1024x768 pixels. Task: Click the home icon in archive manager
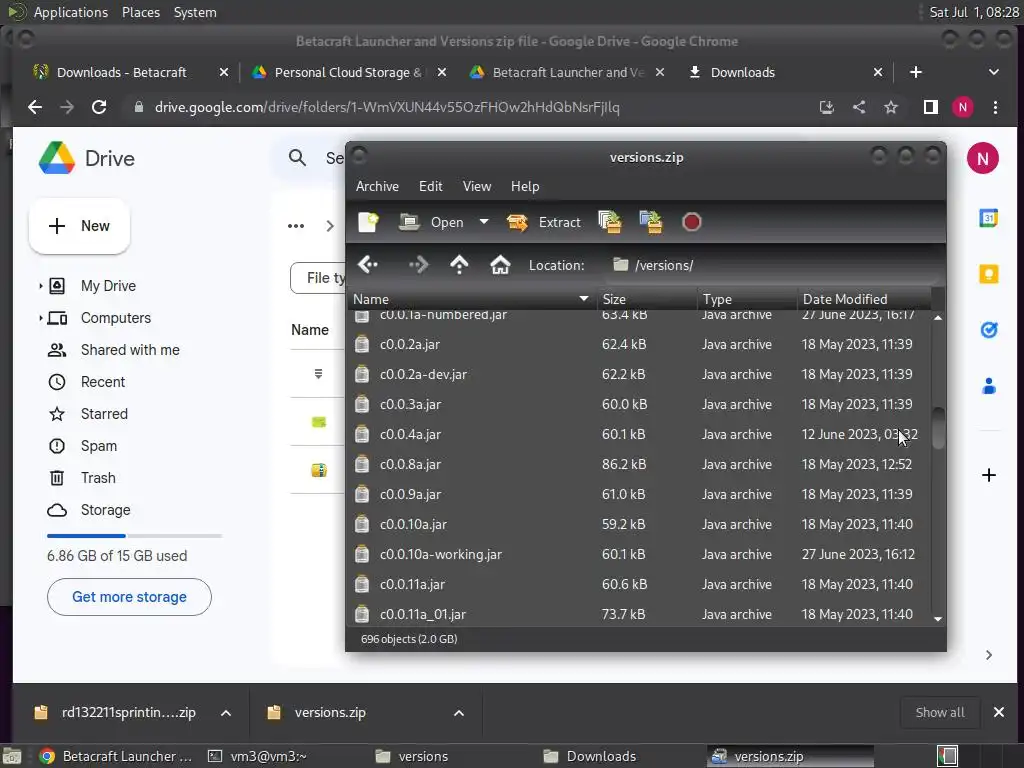coord(500,264)
